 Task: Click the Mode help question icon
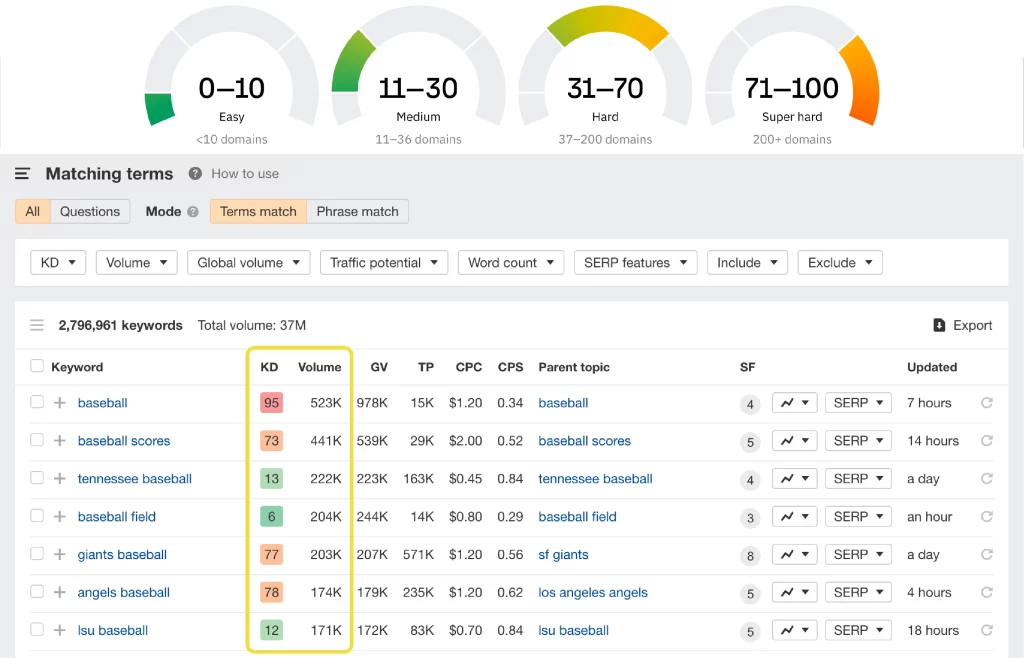coord(193,212)
